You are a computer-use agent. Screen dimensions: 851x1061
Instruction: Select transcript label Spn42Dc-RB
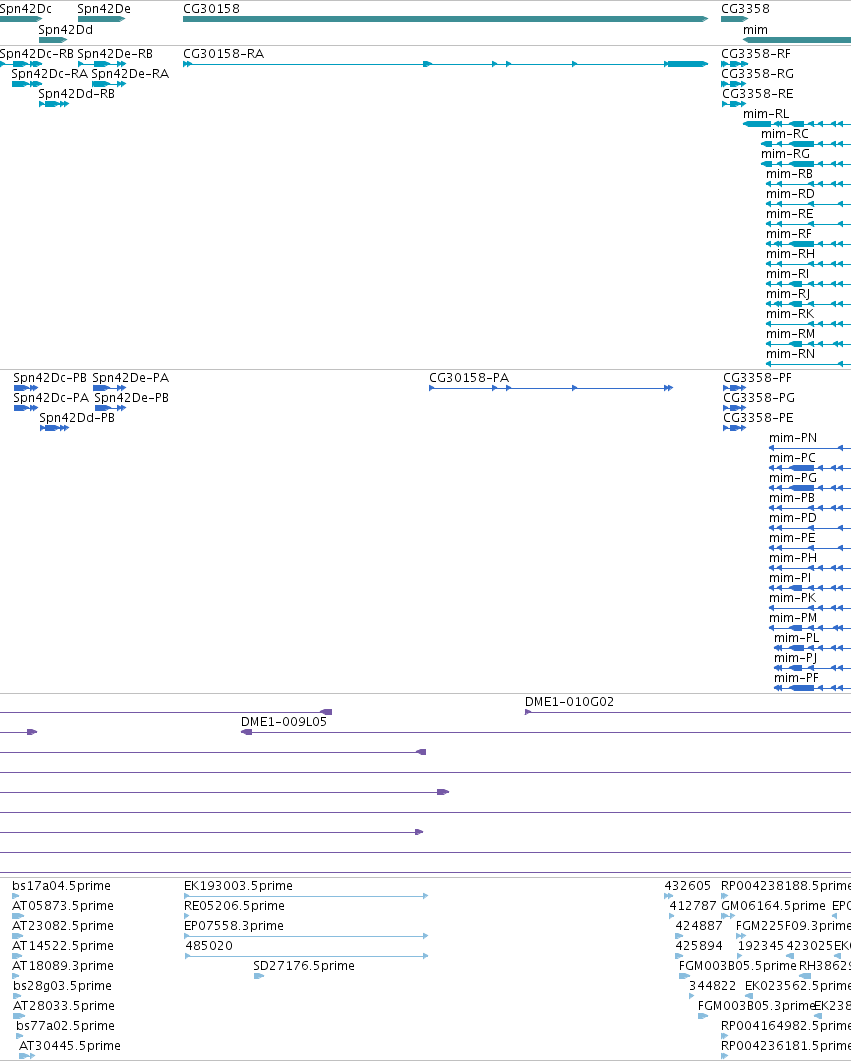(x=37, y=54)
